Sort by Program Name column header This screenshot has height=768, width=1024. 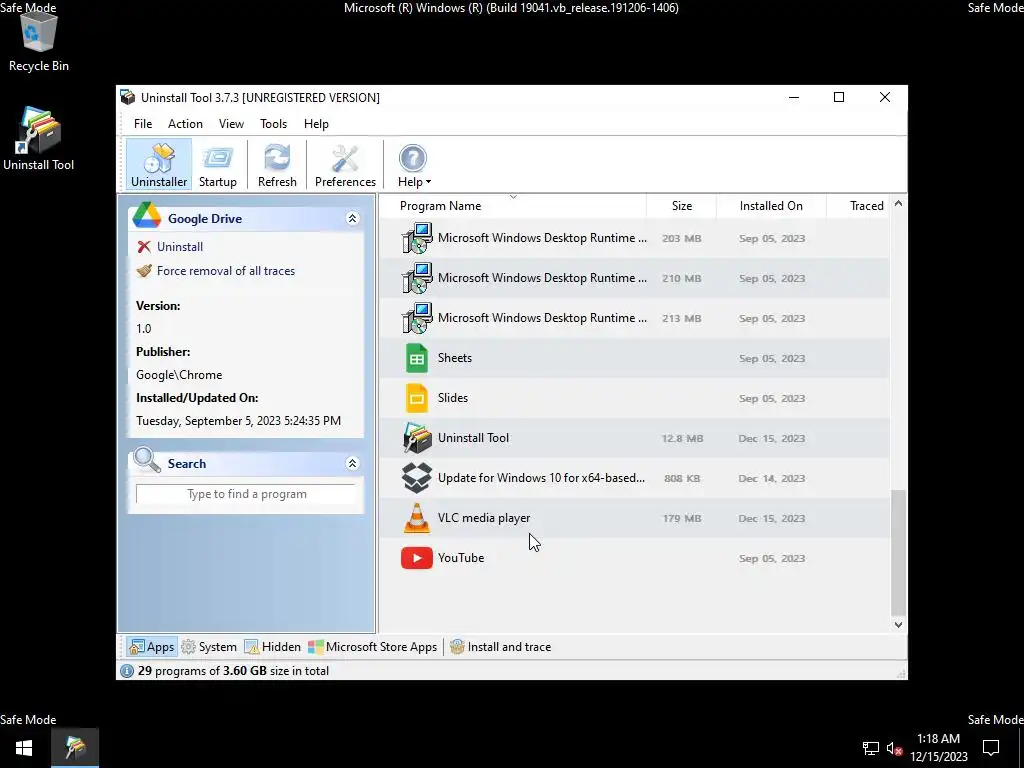click(513, 206)
